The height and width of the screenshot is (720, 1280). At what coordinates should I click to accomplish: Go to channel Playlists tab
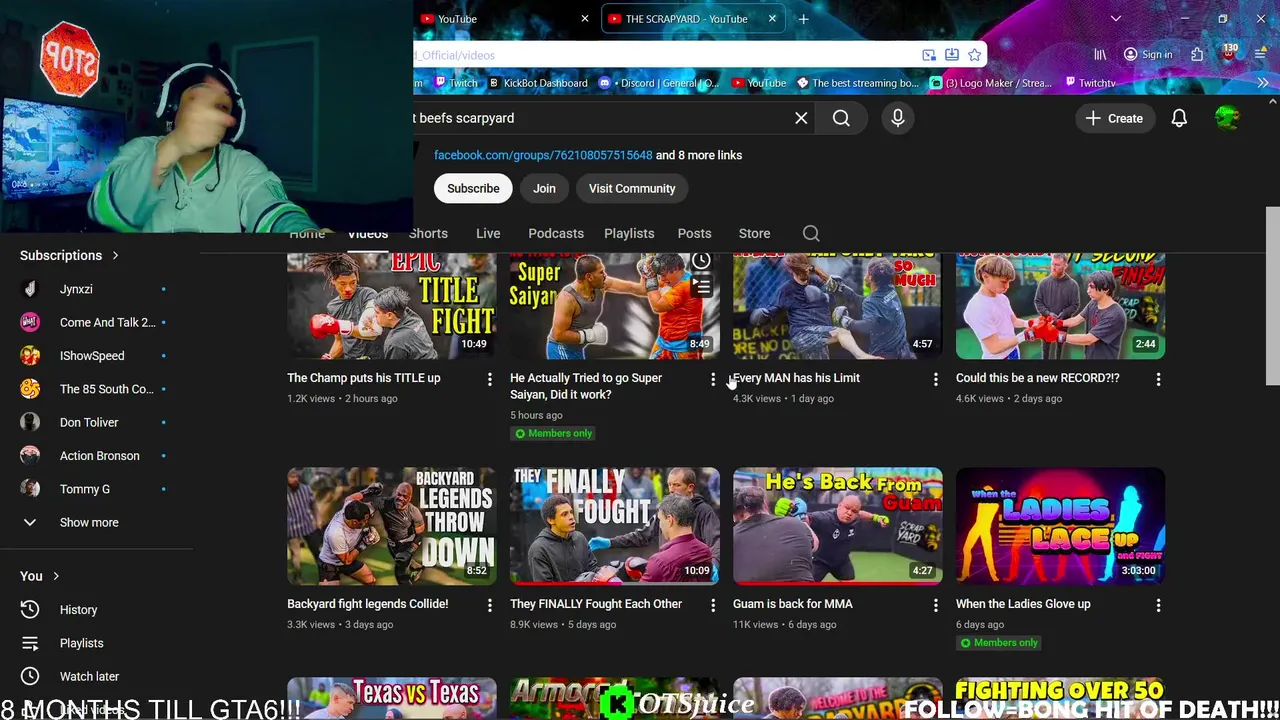point(629,233)
